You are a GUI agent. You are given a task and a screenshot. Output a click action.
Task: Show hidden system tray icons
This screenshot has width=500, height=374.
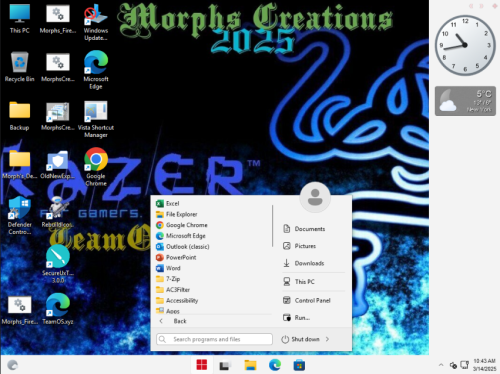pyautogui.click(x=441, y=365)
